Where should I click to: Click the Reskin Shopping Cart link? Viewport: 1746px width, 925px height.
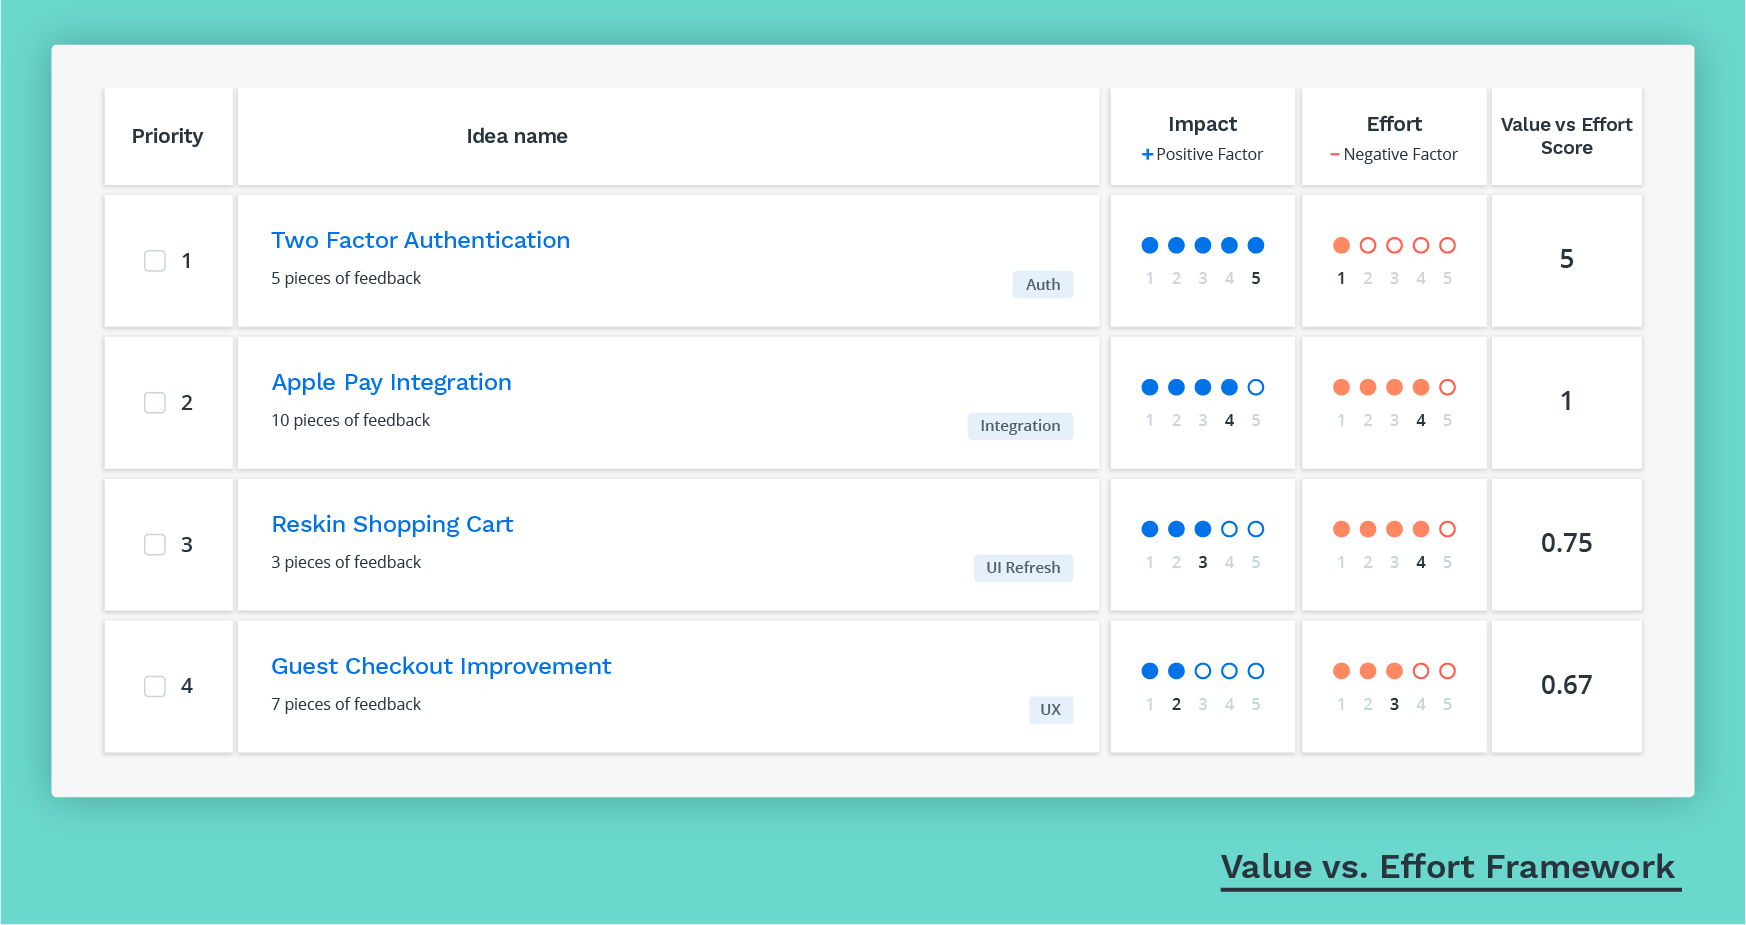click(x=392, y=524)
